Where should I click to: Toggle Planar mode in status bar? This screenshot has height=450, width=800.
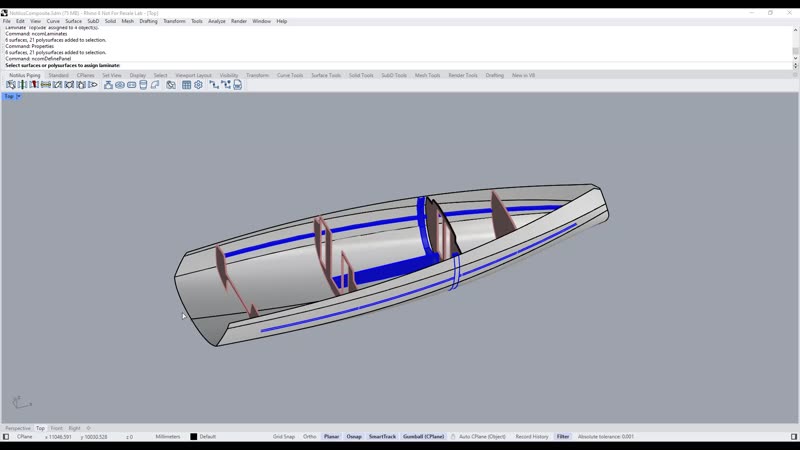point(332,437)
